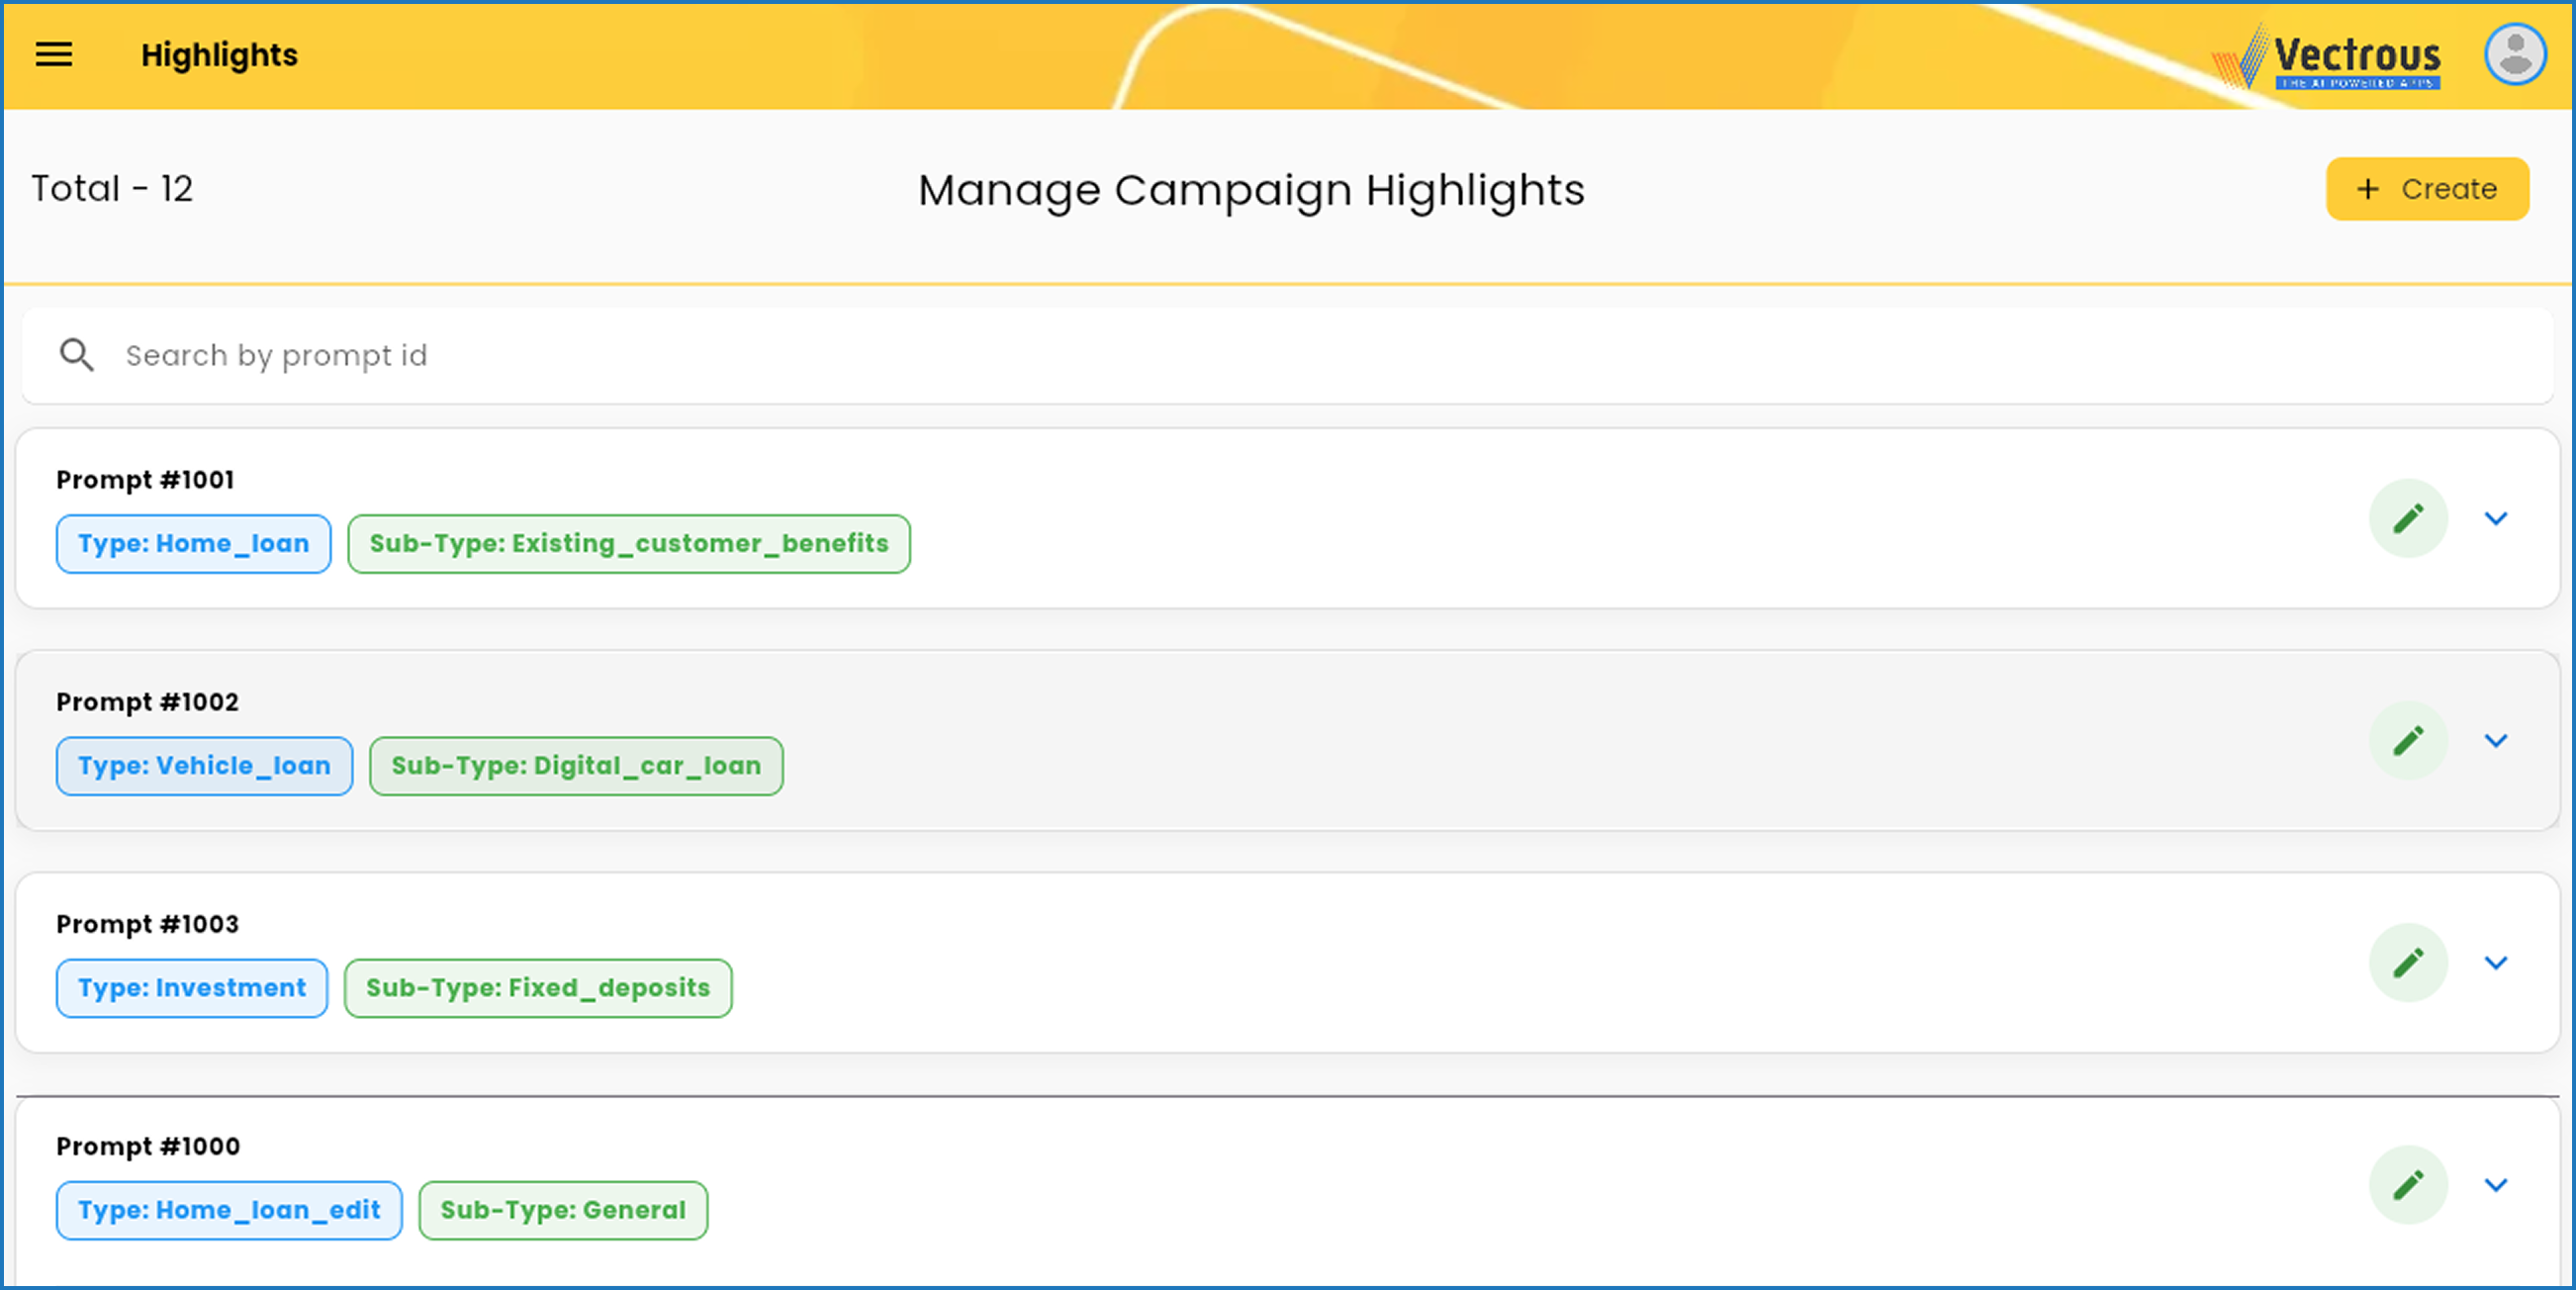Click the user profile avatar icon
Screen dimensions: 2576x1290
(x=2515, y=54)
